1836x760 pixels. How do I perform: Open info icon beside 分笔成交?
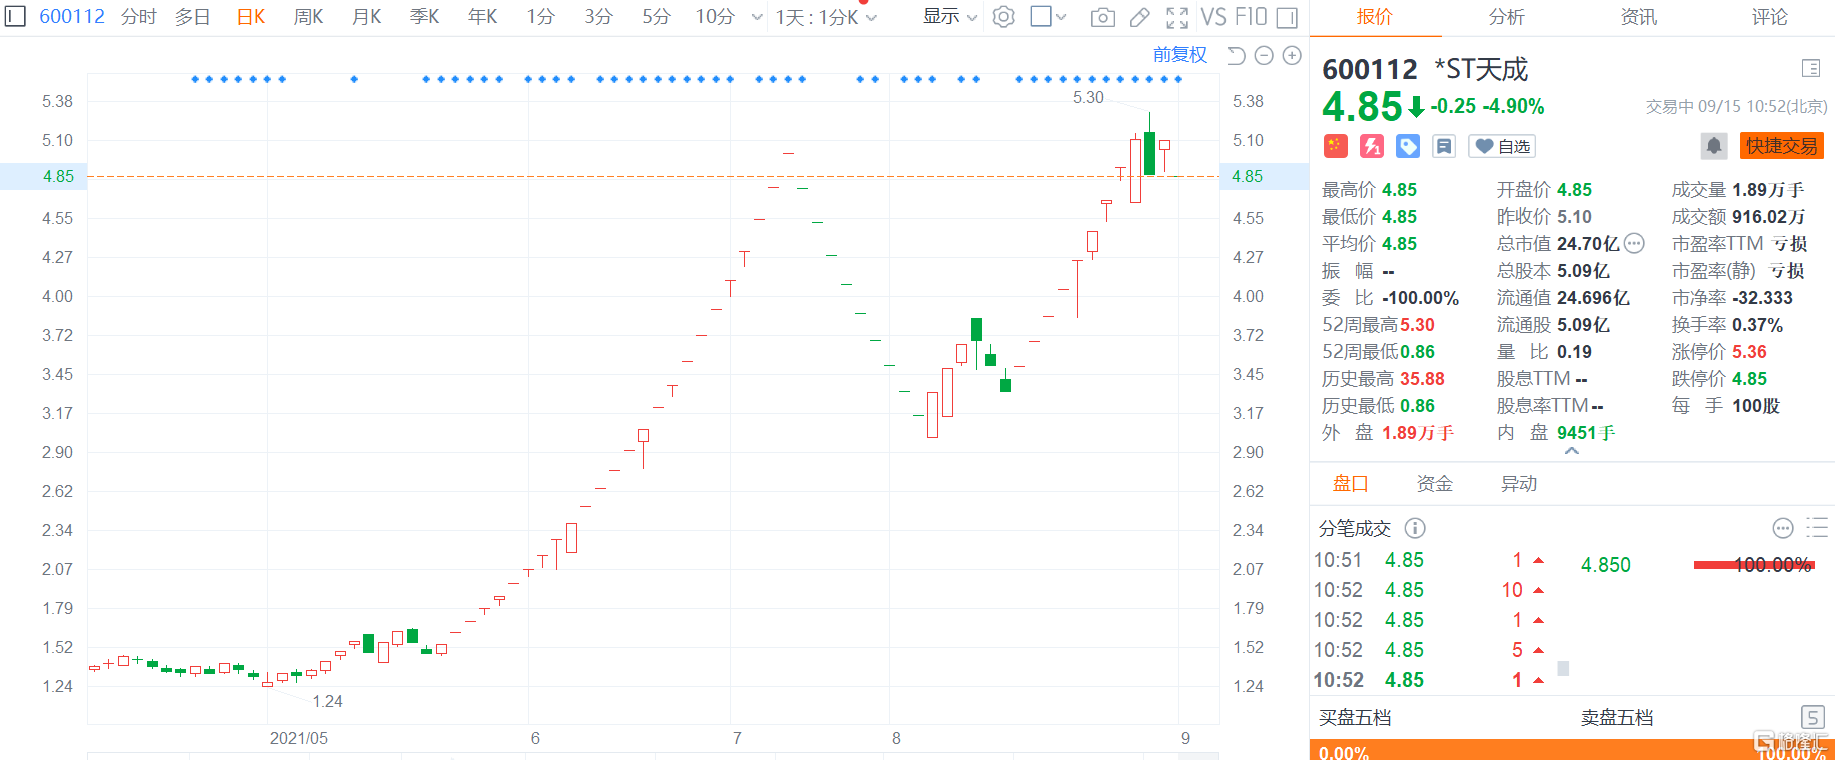[x=1415, y=528]
